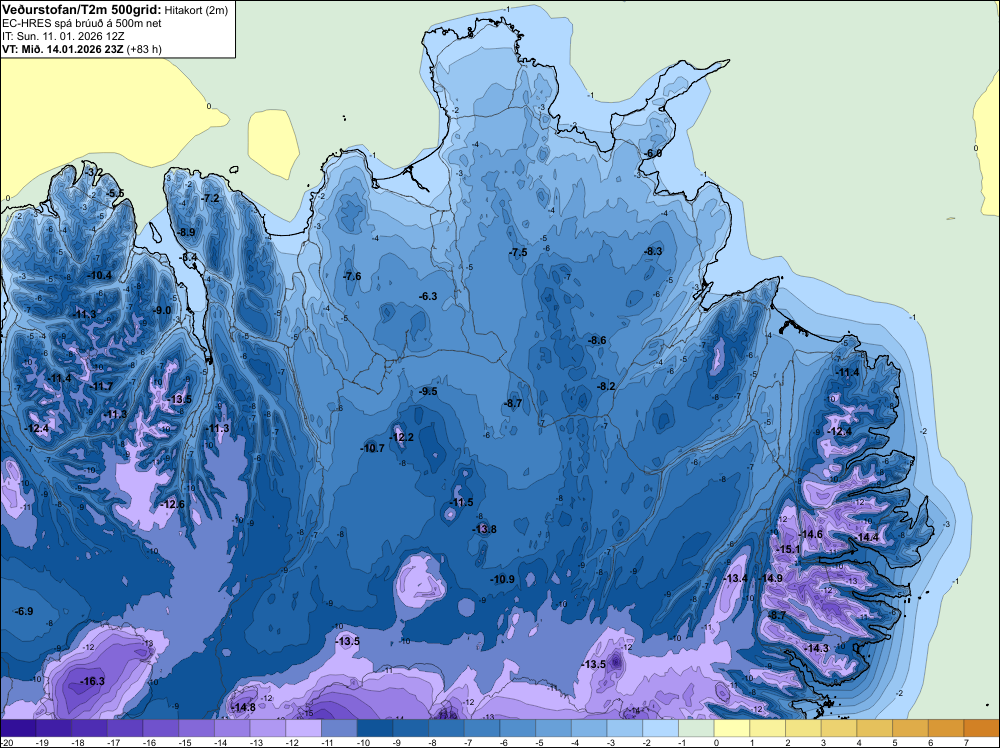Image resolution: width=1000 pixels, height=748 pixels.
Task: Click the -13.8 temperature label
Action: pos(484,529)
